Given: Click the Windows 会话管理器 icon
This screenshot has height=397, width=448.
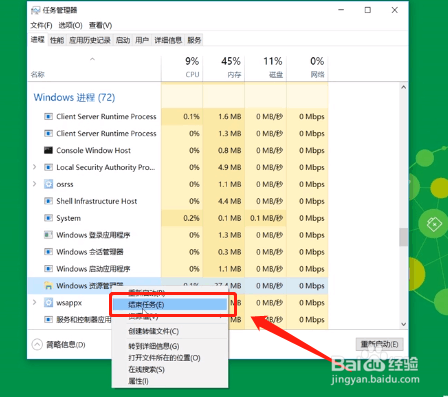Looking at the screenshot, I should [48, 252].
